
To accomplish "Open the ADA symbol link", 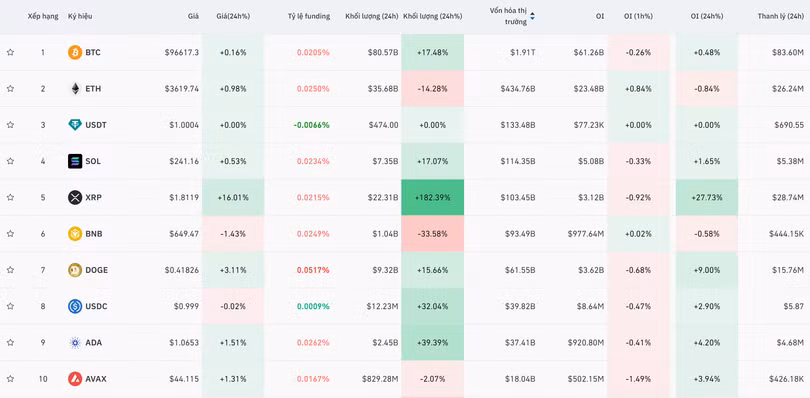I will [94, 342].
